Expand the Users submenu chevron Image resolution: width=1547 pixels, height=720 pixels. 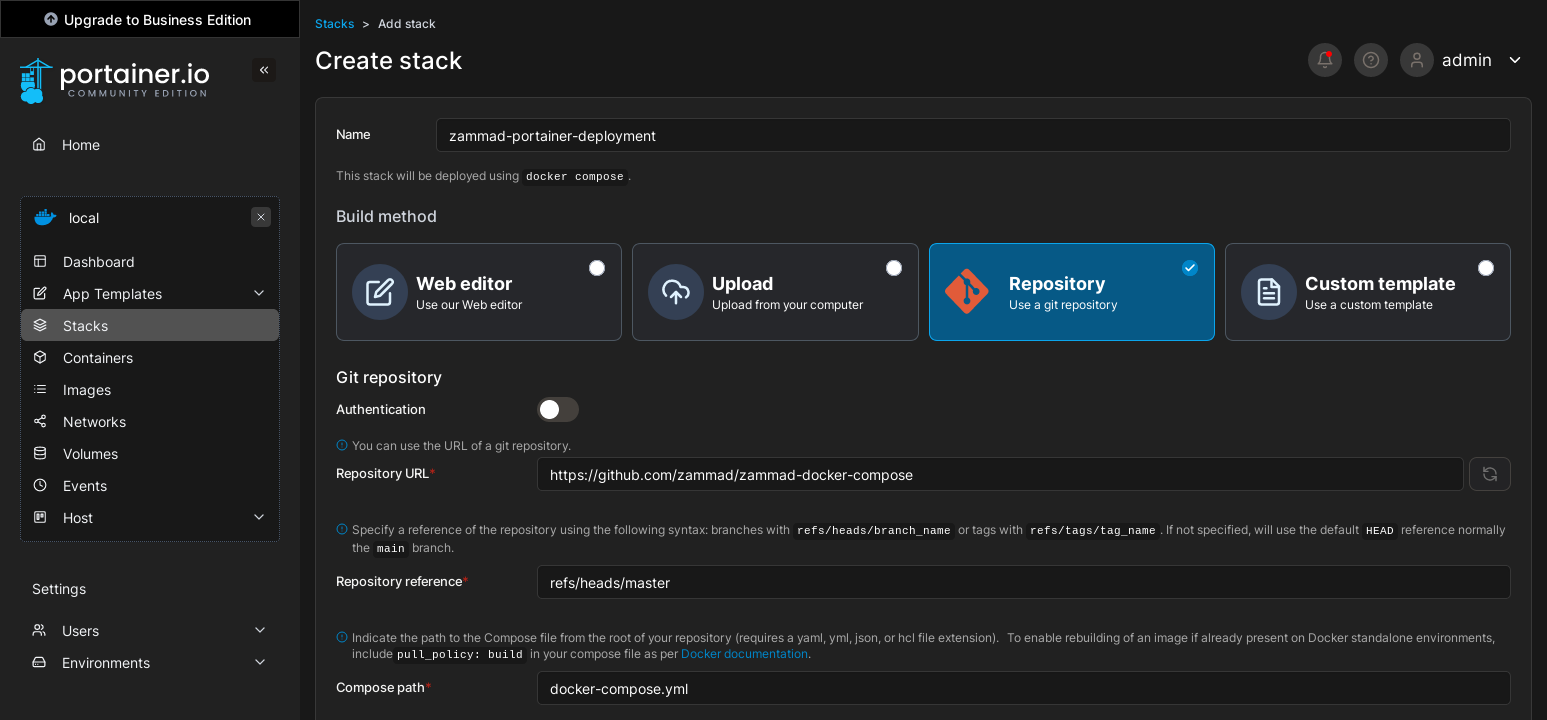point(260,630)
